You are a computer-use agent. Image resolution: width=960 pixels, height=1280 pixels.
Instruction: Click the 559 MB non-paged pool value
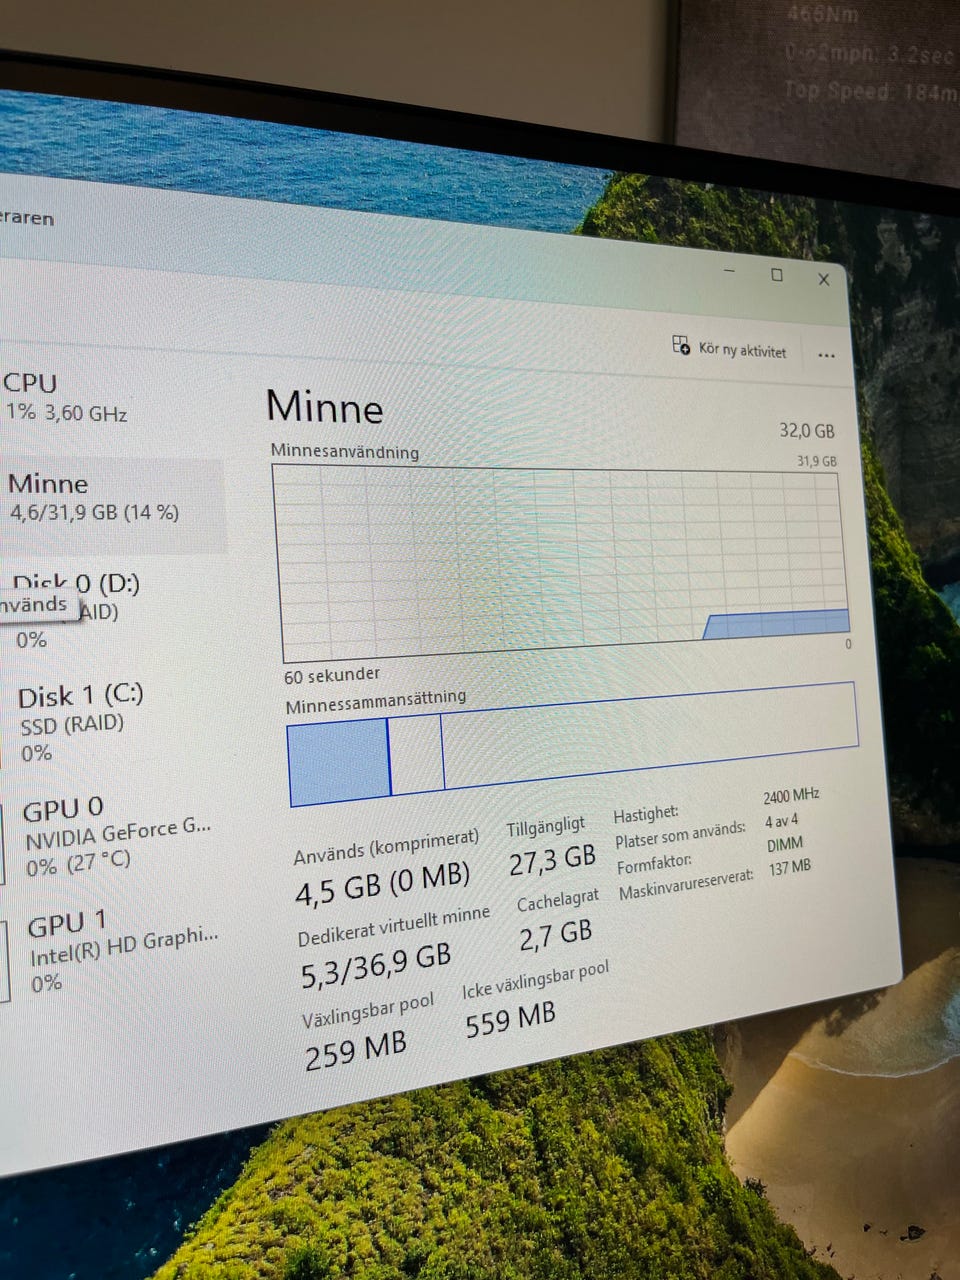click(x=510, y=1019)
